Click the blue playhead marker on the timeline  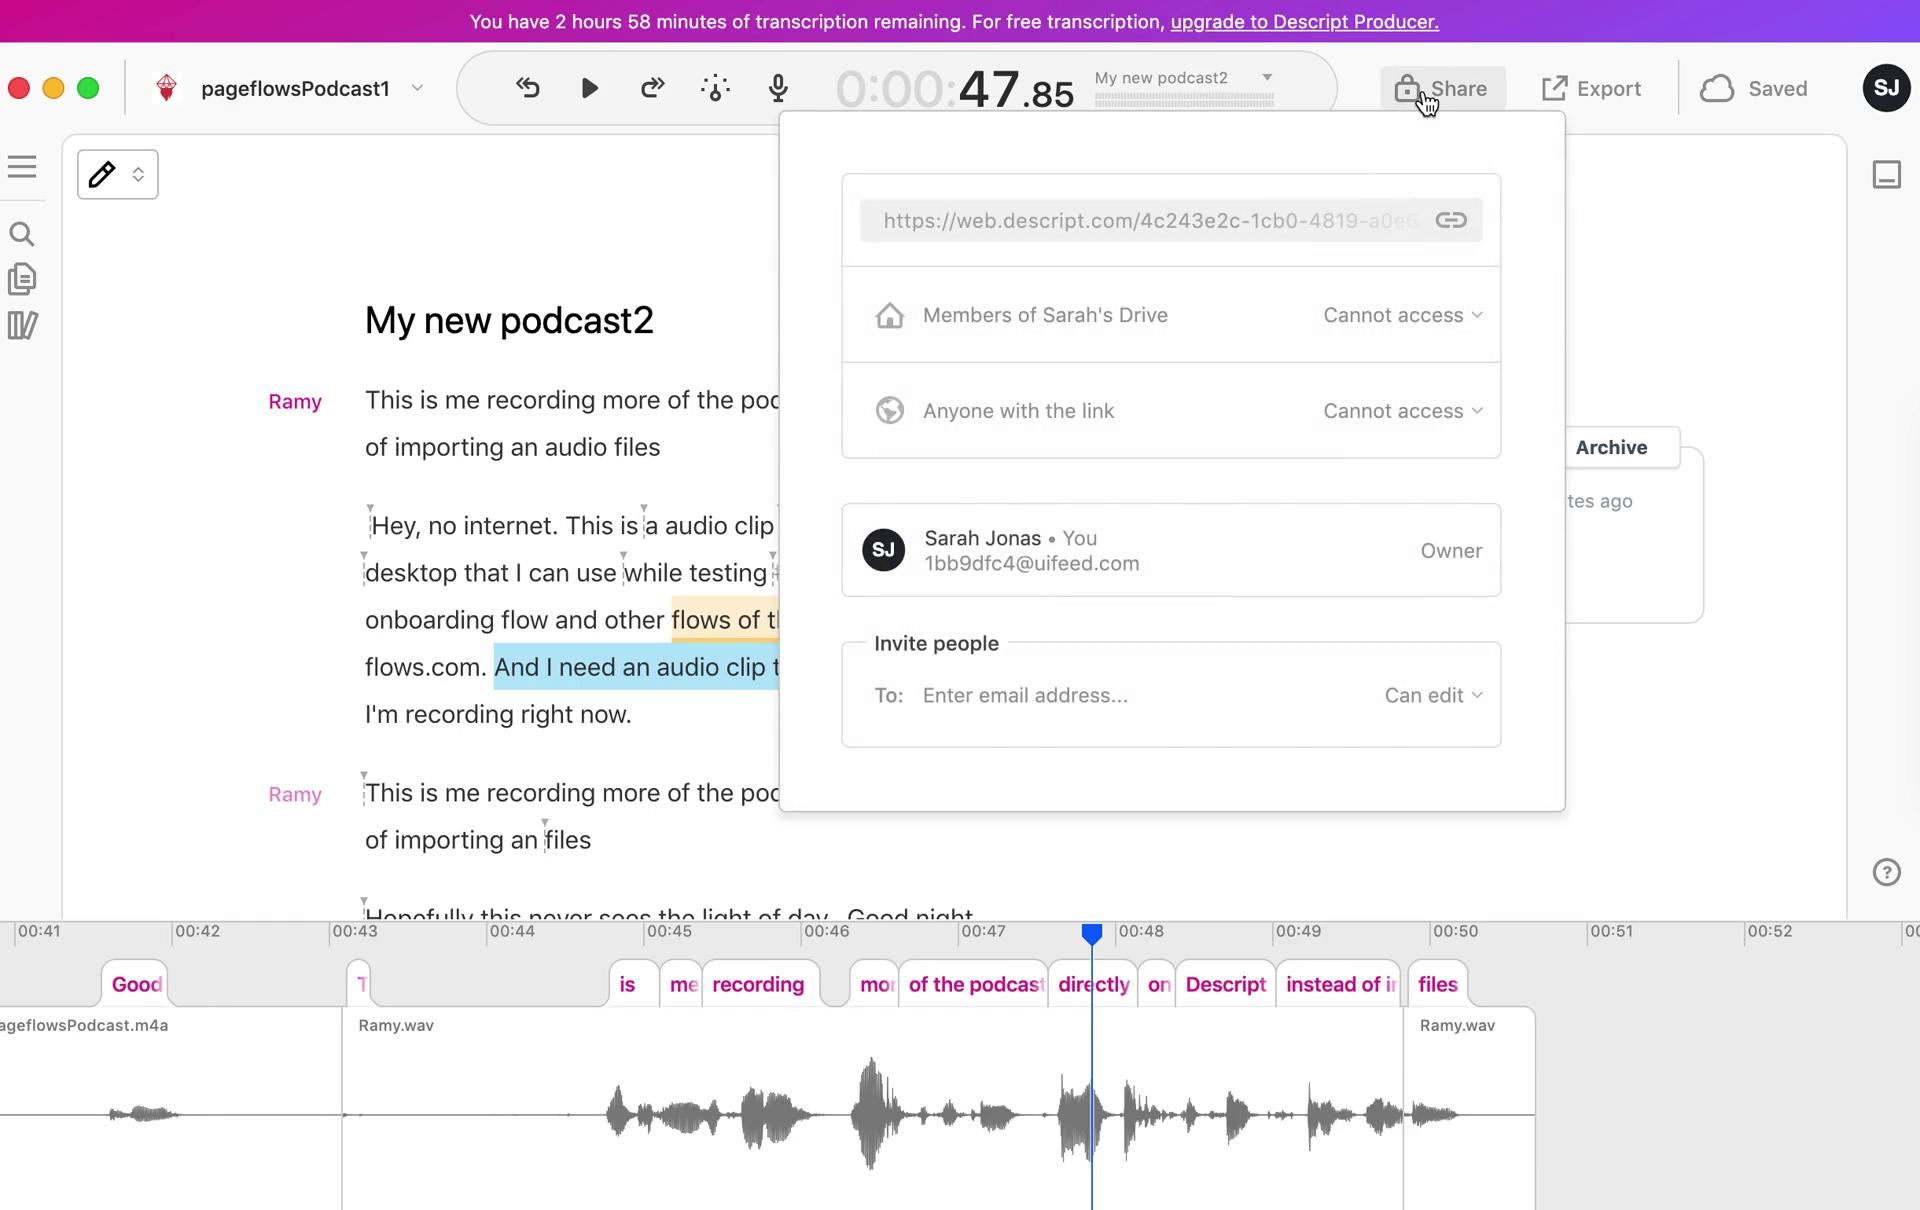click(x=1092, y=934)
